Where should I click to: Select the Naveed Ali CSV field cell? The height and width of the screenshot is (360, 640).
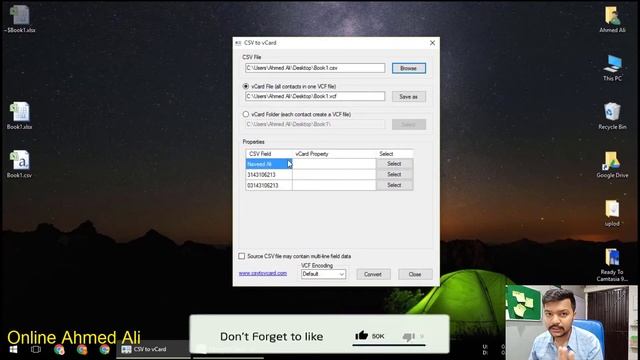(x=269, y=164)
